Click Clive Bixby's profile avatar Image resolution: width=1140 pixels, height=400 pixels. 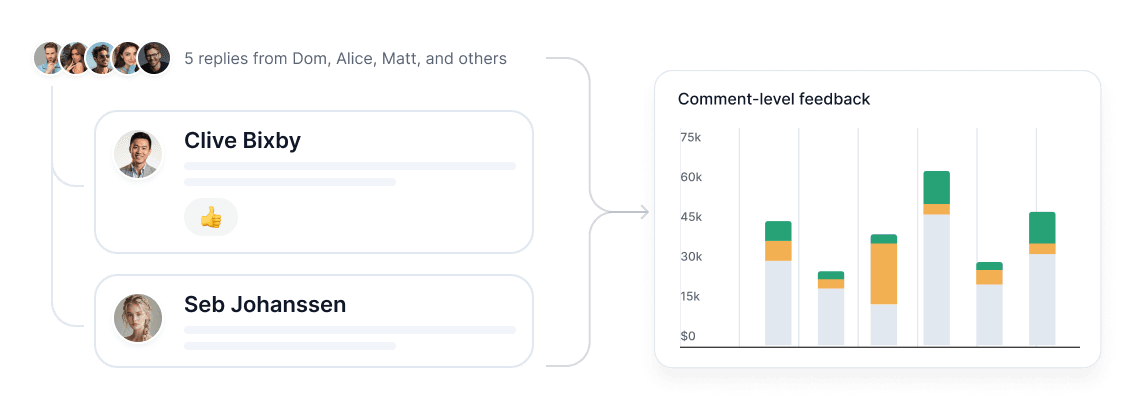pos(138,154)
